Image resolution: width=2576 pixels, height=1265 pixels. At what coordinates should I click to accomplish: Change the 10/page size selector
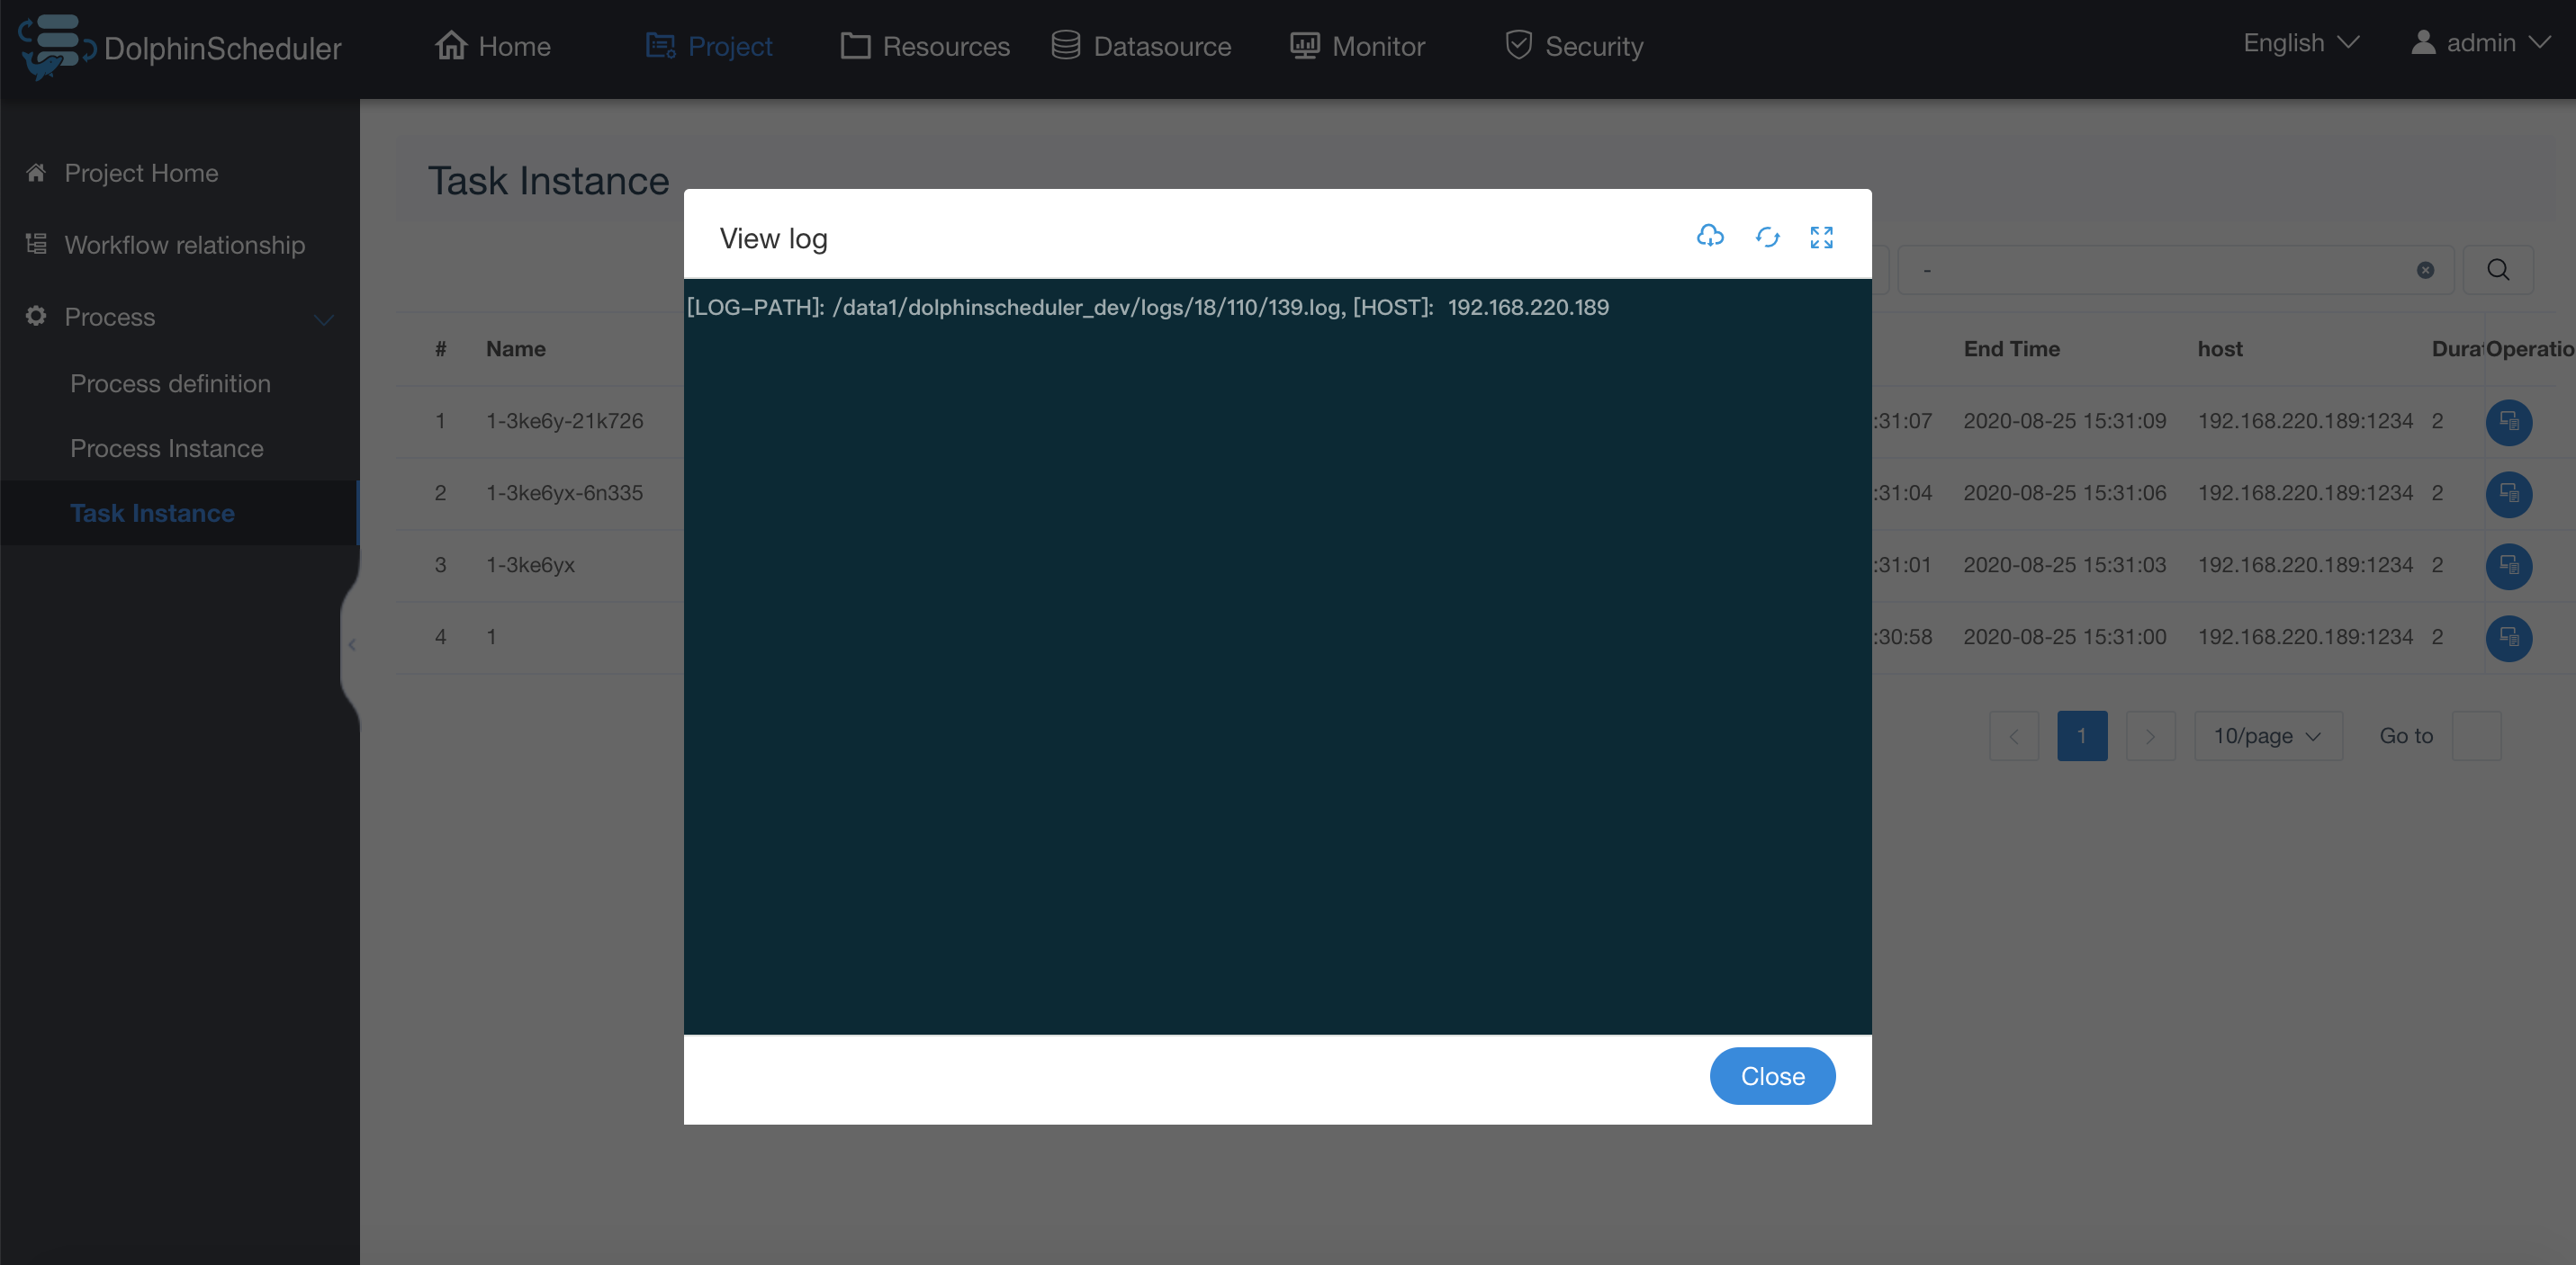(2267, 736)
